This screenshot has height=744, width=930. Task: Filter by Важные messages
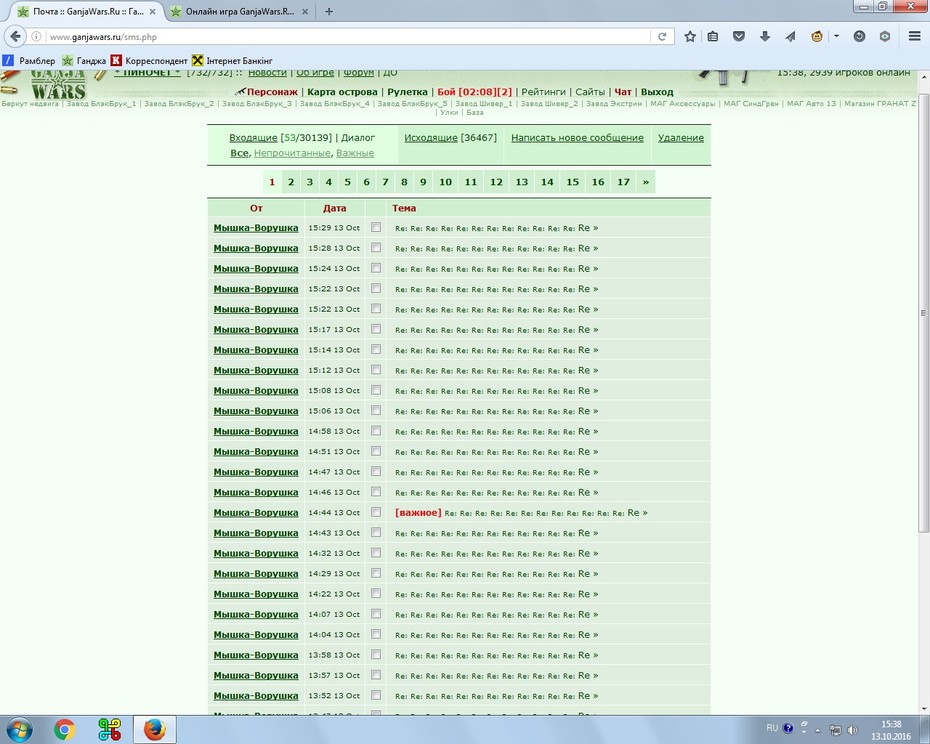tap(355, 153)
